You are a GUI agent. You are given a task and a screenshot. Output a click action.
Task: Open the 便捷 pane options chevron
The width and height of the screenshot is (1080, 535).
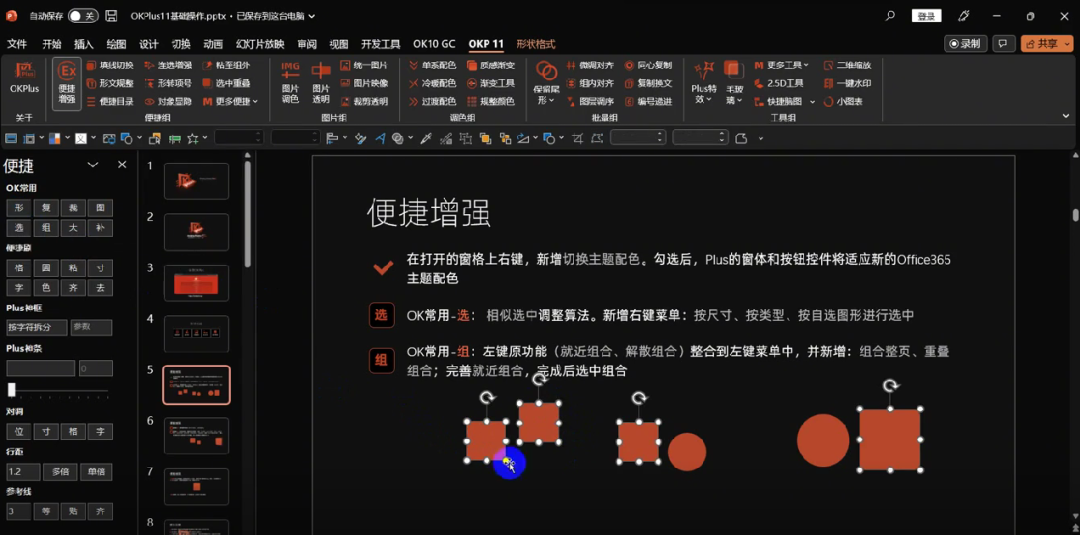(x=92, y=165)
